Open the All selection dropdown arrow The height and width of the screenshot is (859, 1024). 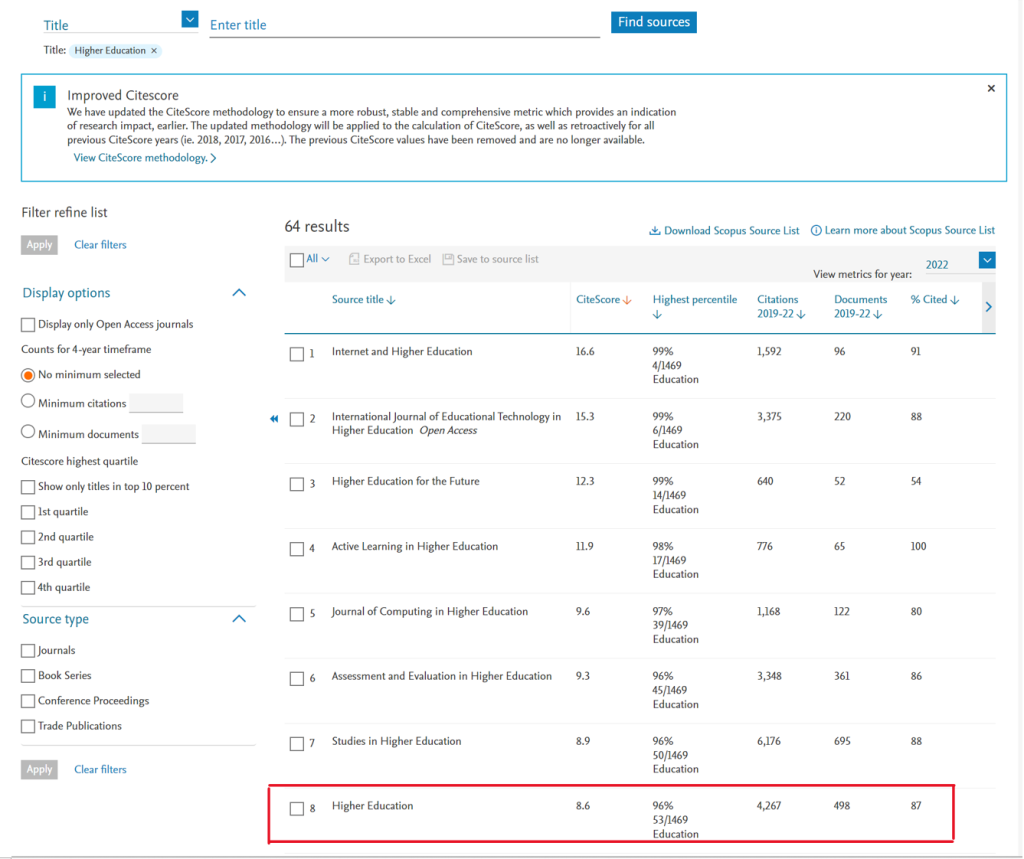325,259
